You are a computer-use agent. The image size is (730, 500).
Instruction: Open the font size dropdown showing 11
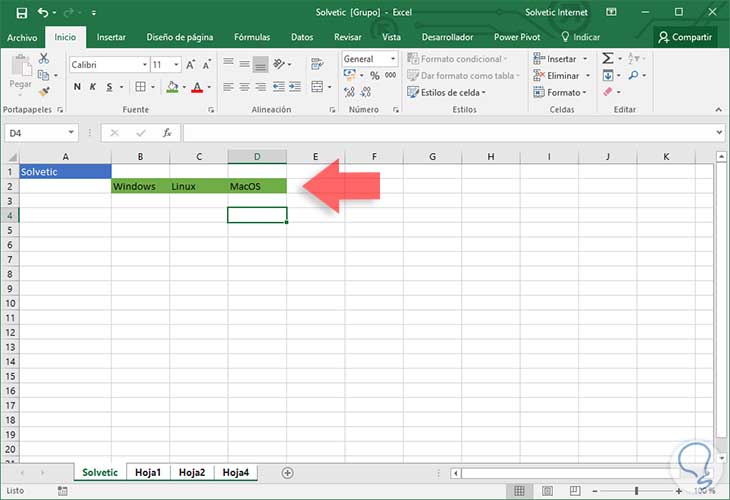click(x=176, y=65)
